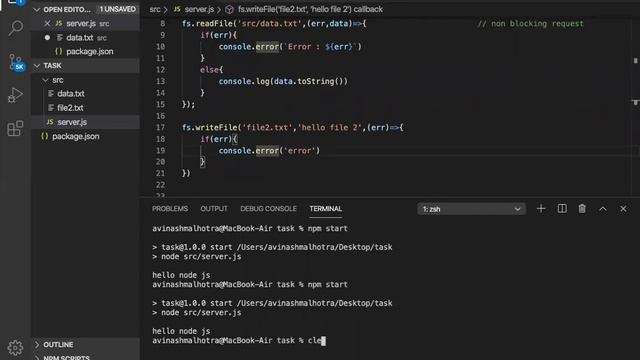Switch to the Output tab
This screenshot has width=640, height=360.
point(214,209)
